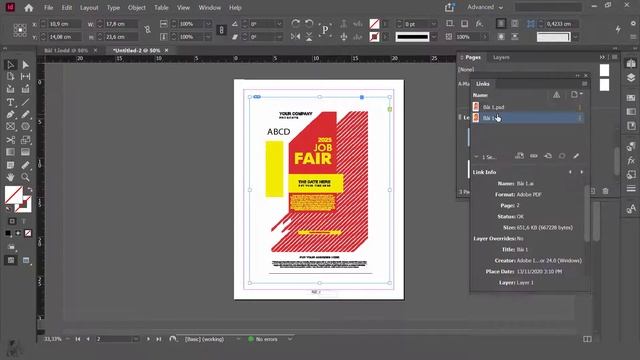
Task: Open the Links panel flyout menu
Action: pyautogui.click(x=584, y=84)
